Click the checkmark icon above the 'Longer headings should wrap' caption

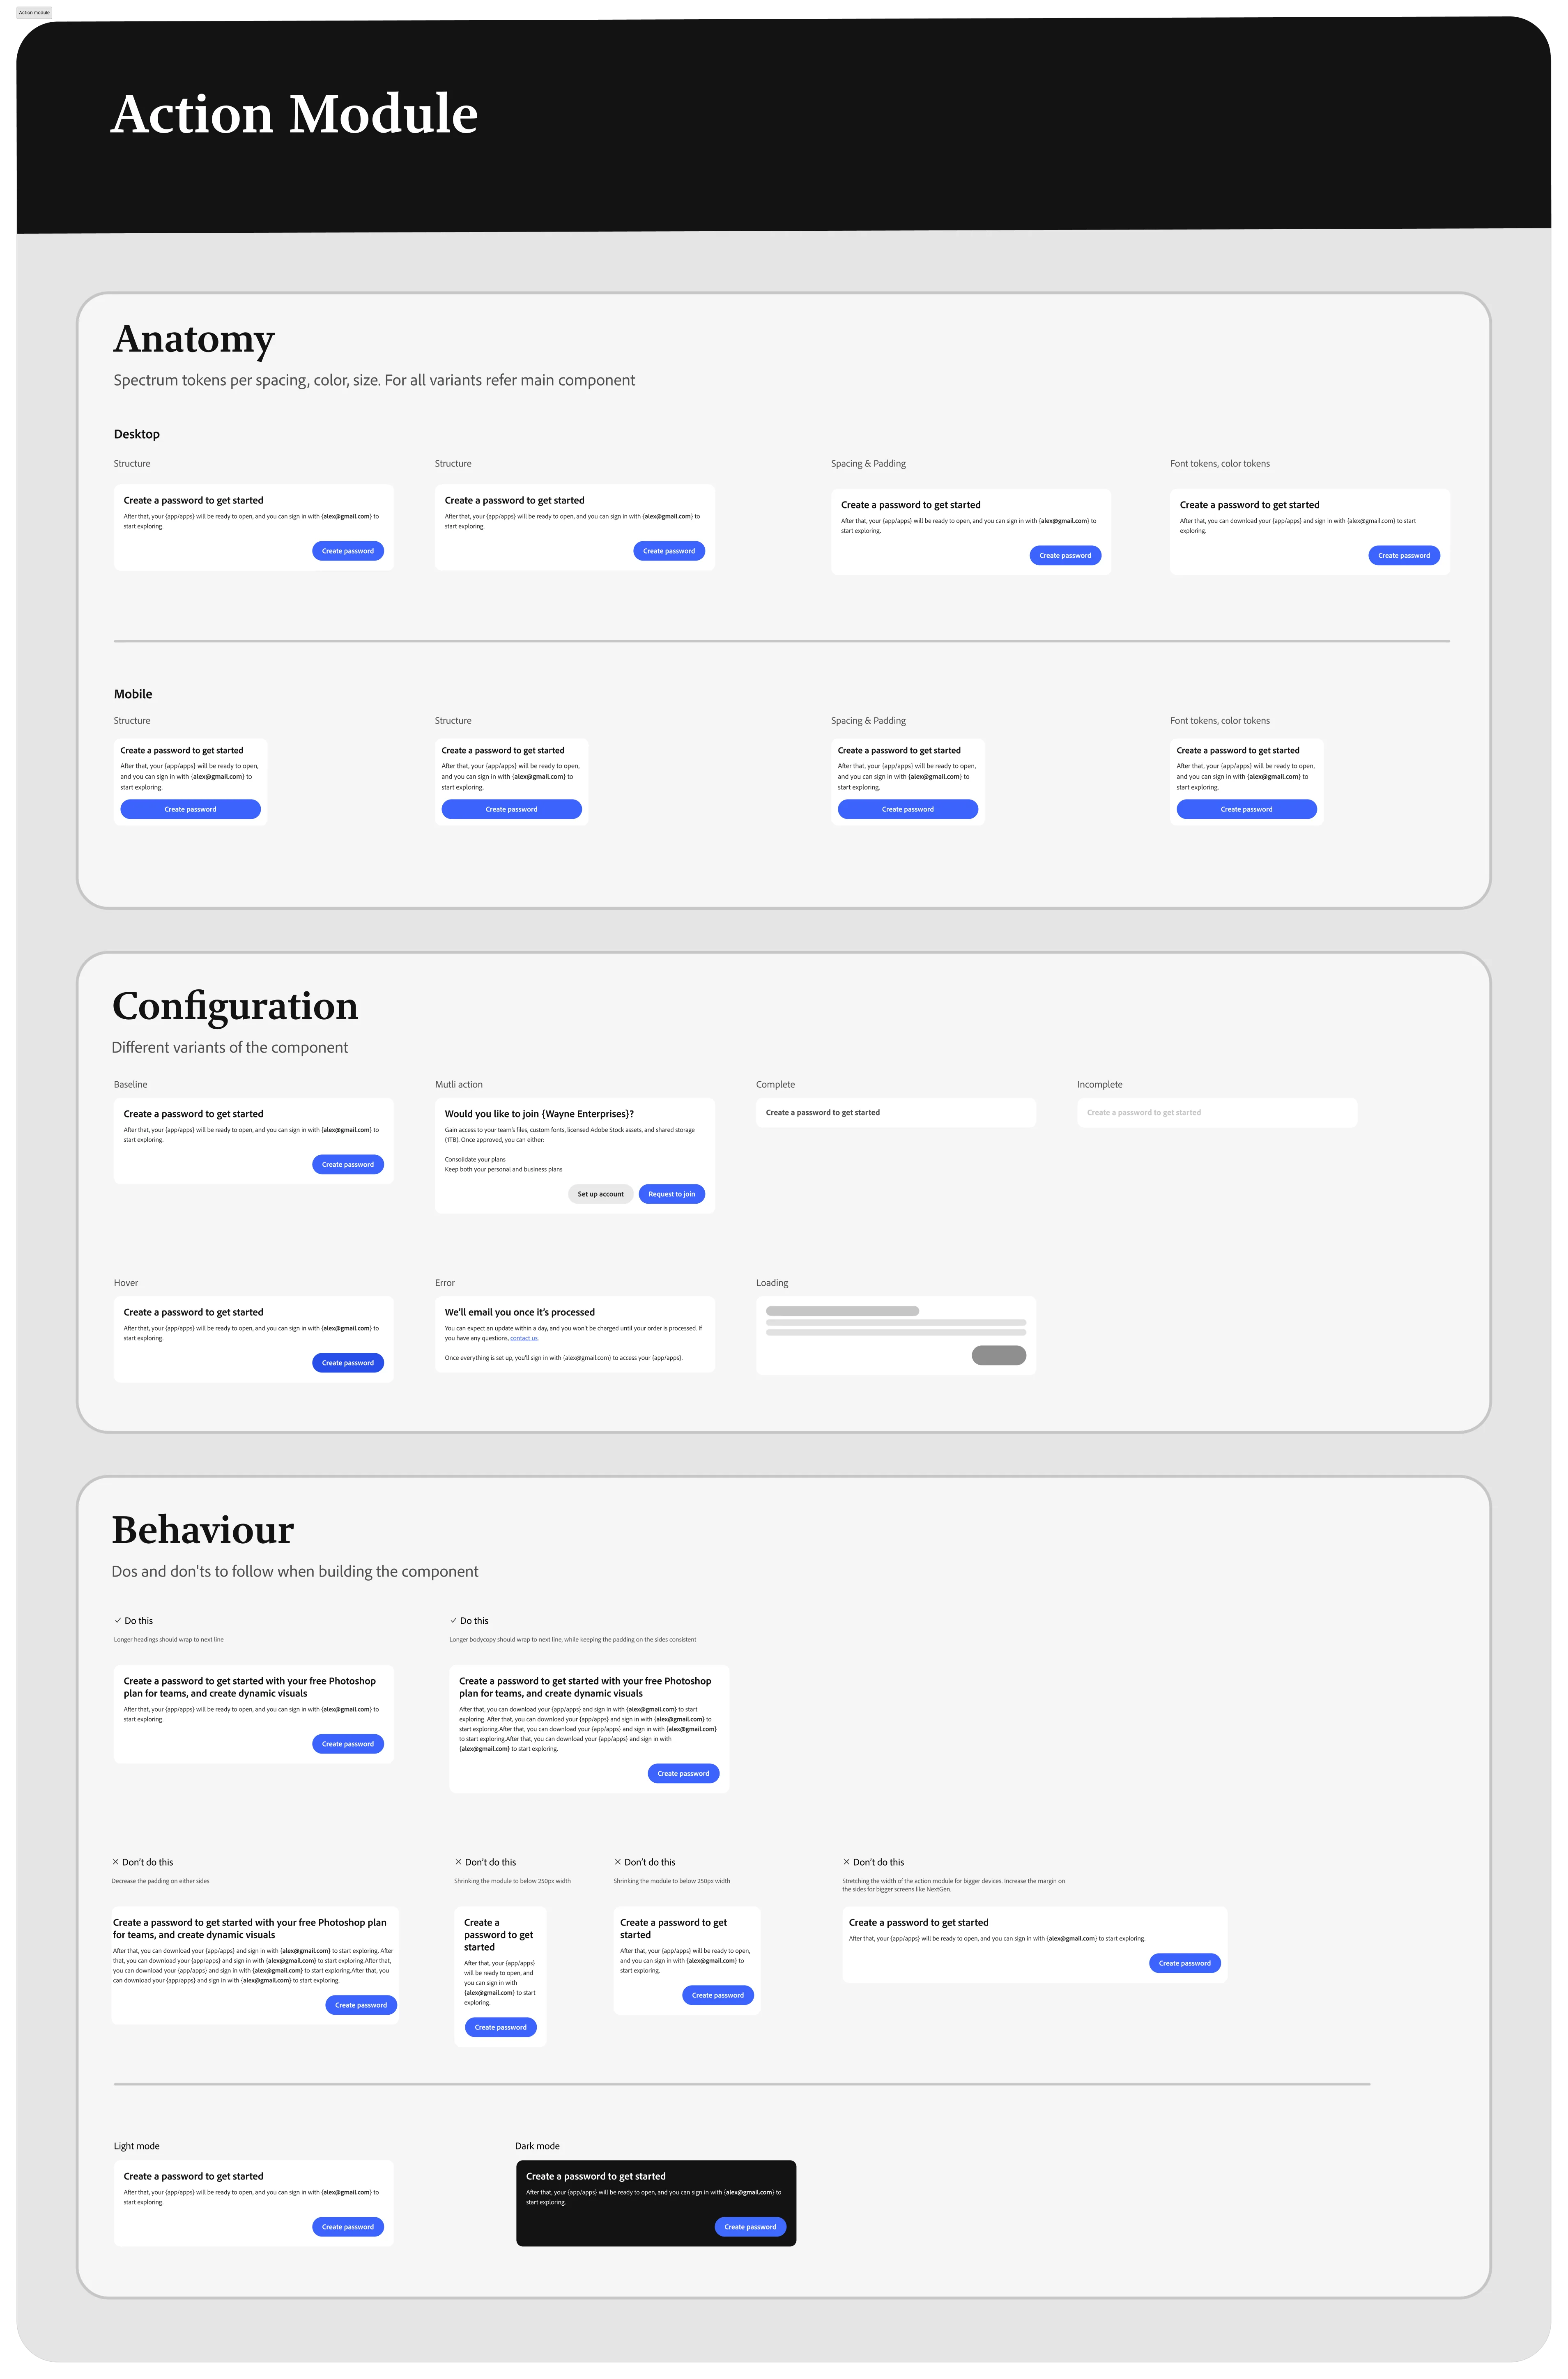[118, 1620]
